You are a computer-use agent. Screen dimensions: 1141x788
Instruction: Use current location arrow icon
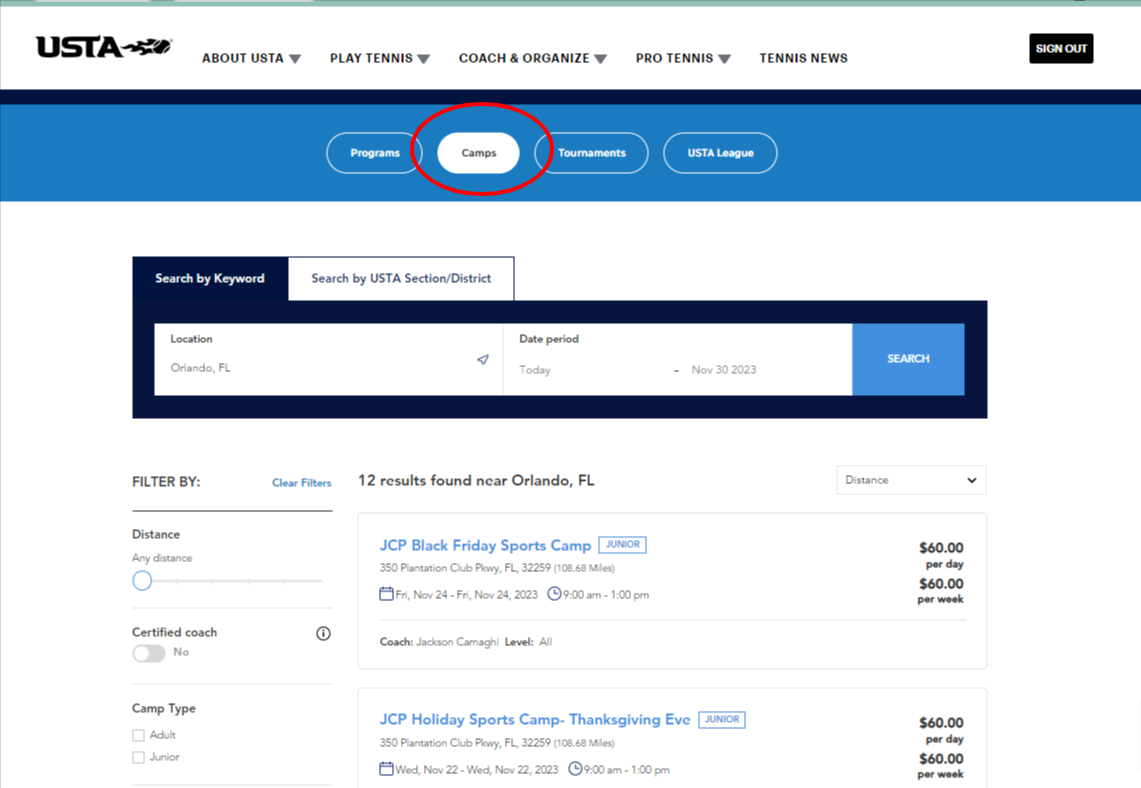point(482,359)
